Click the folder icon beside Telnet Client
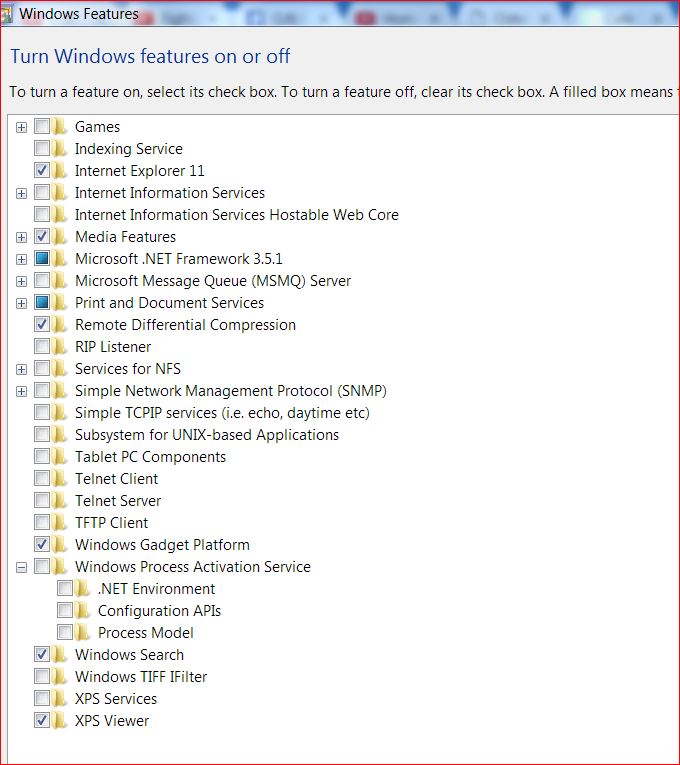The height and width of the screenshot is (765, 680). [60, 479]
